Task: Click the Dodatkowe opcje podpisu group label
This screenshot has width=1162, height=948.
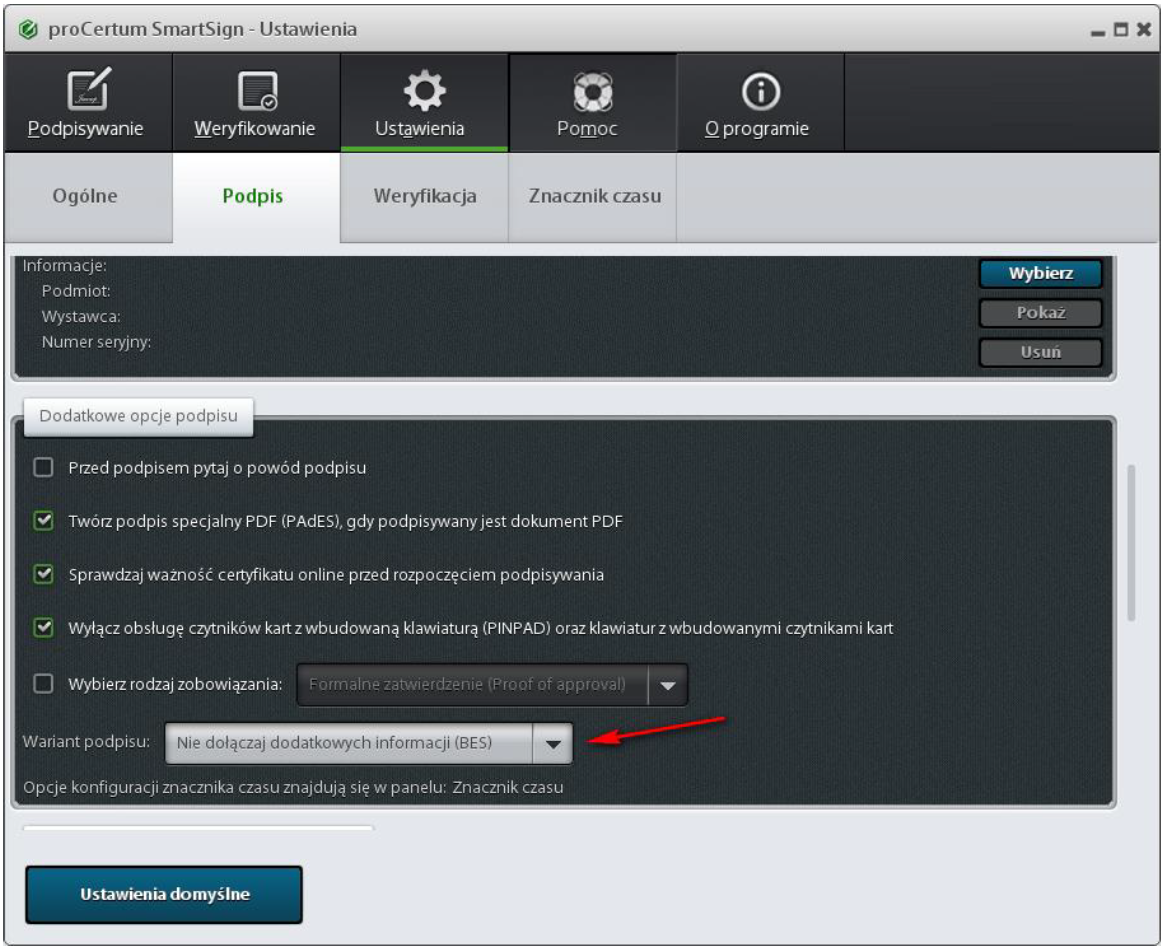Action: click(x=139, y=417)
